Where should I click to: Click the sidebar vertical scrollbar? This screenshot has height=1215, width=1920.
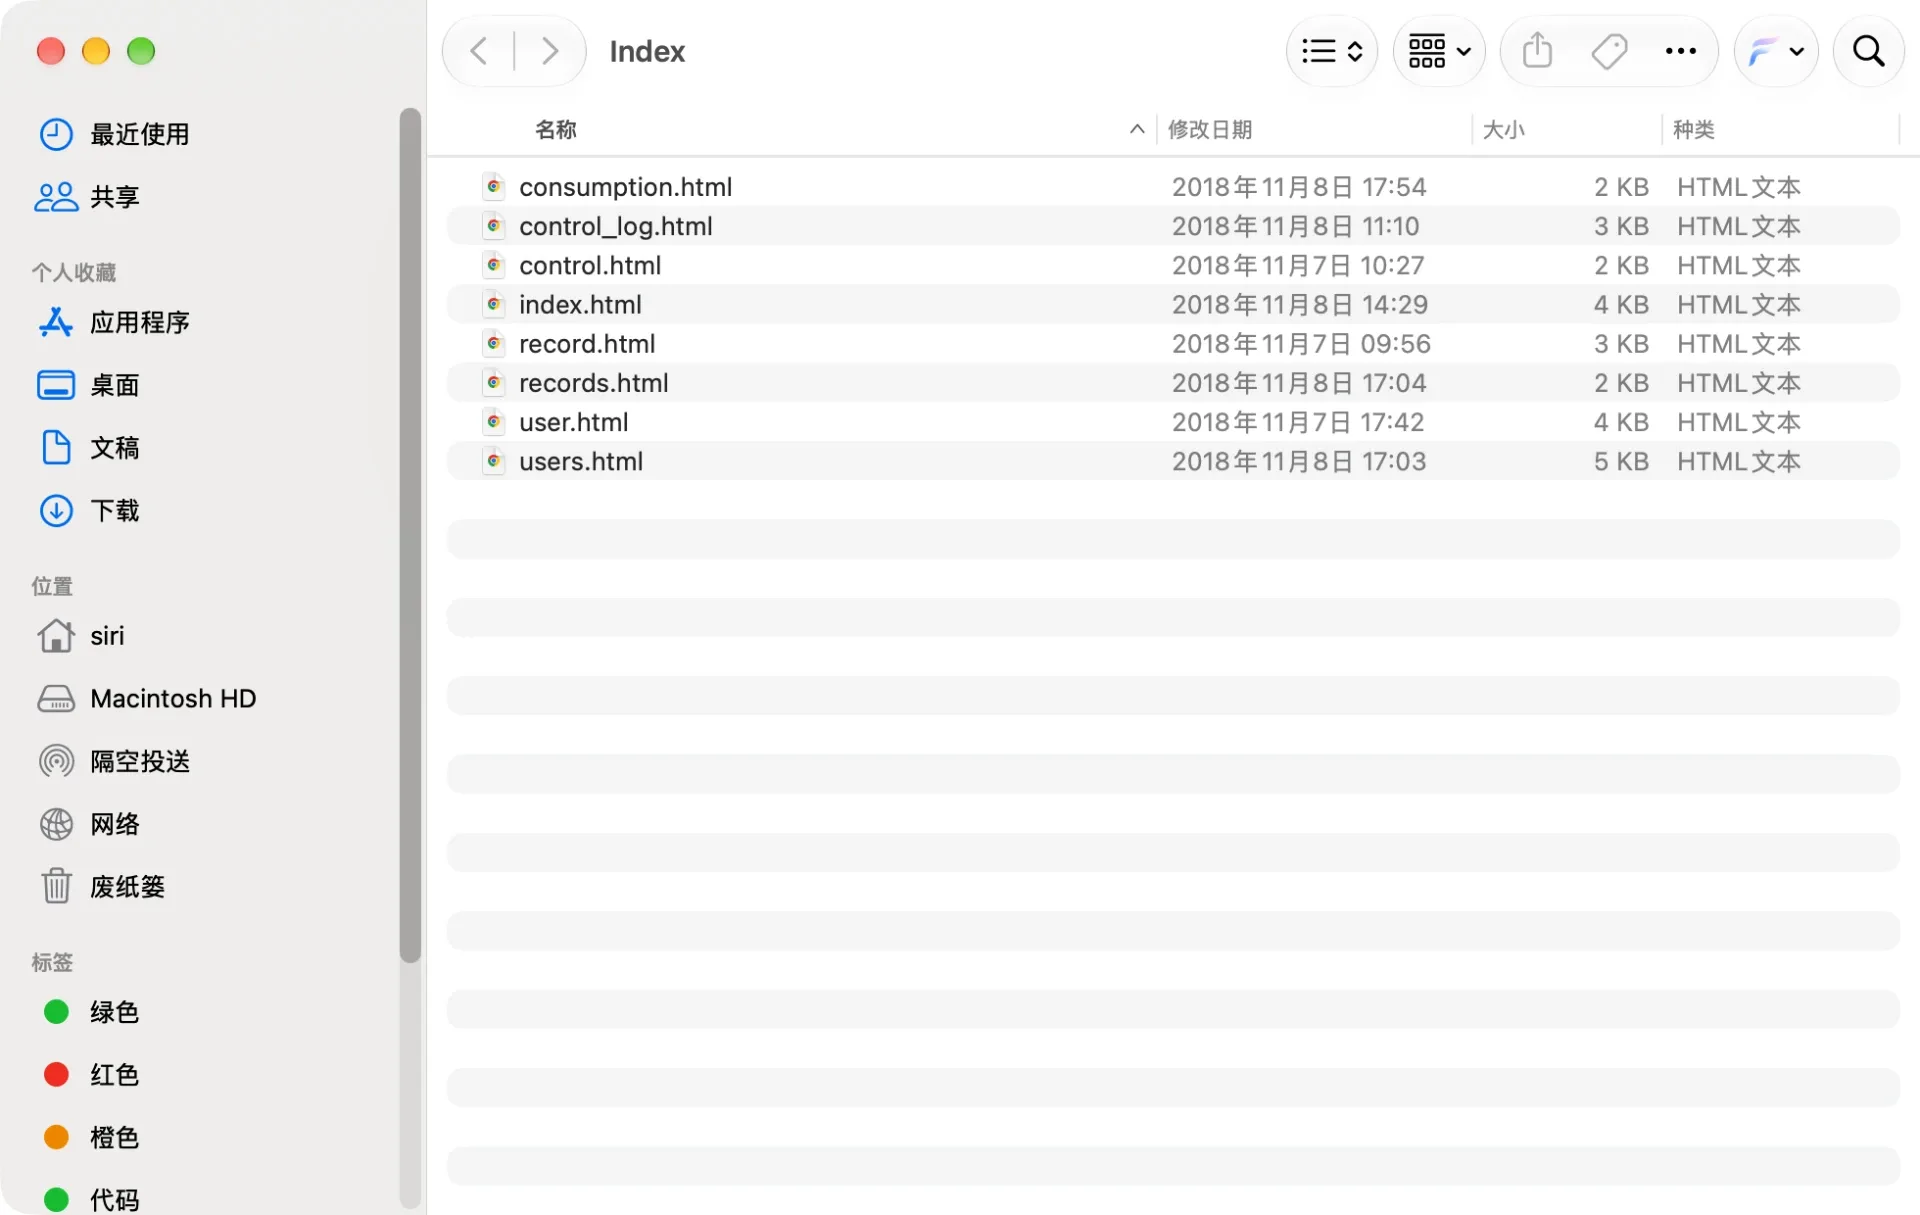click(x=409, y=535)
